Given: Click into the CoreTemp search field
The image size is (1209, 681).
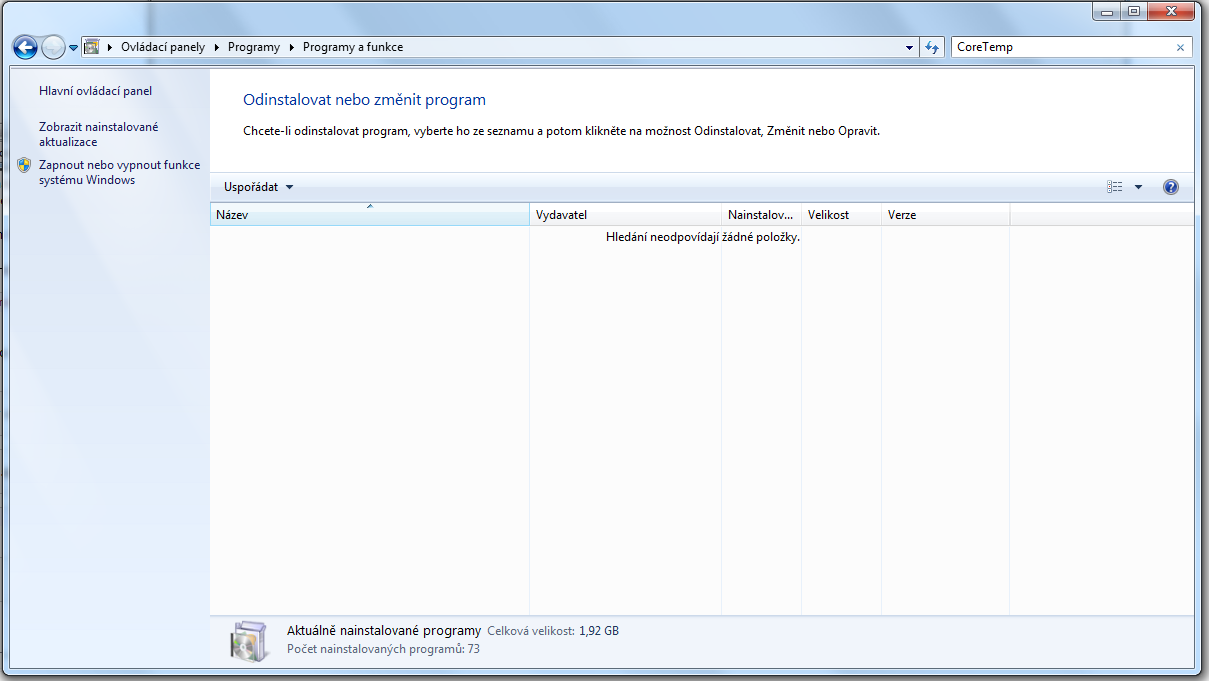Looking at the screenshot, I should (1063, 47).
